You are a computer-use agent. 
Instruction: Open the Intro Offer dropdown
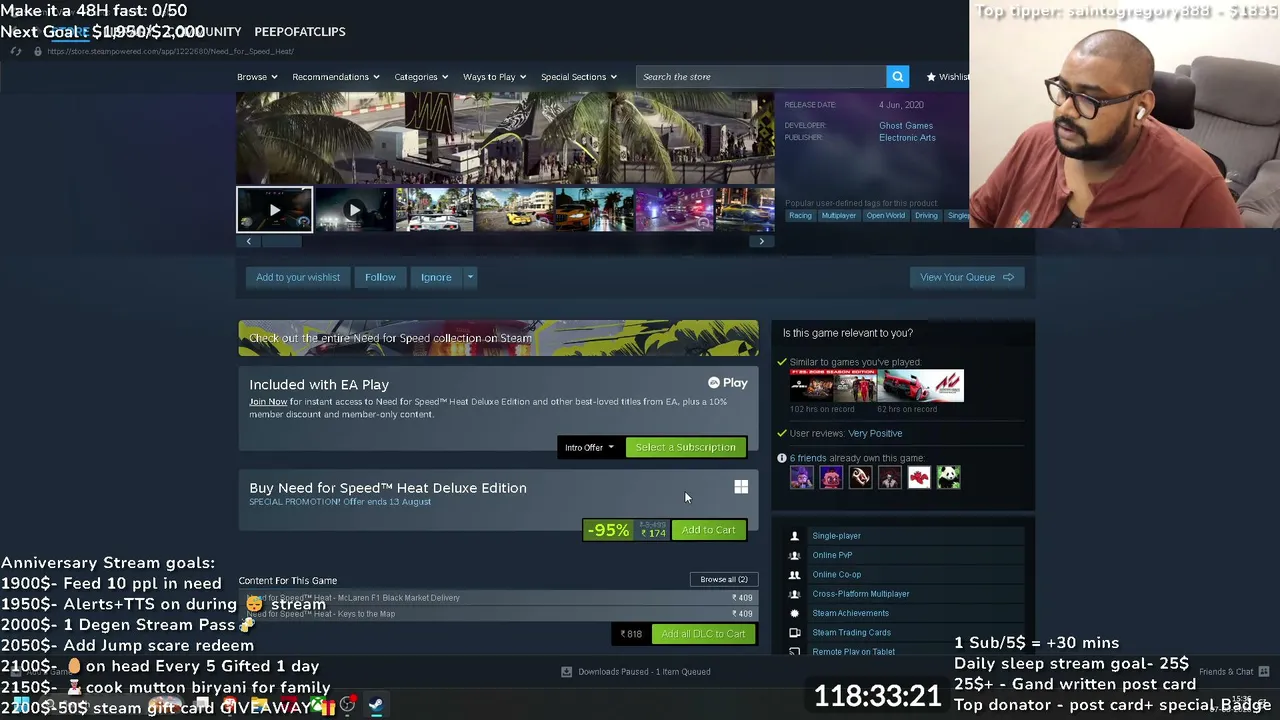(x=589, y=447)
